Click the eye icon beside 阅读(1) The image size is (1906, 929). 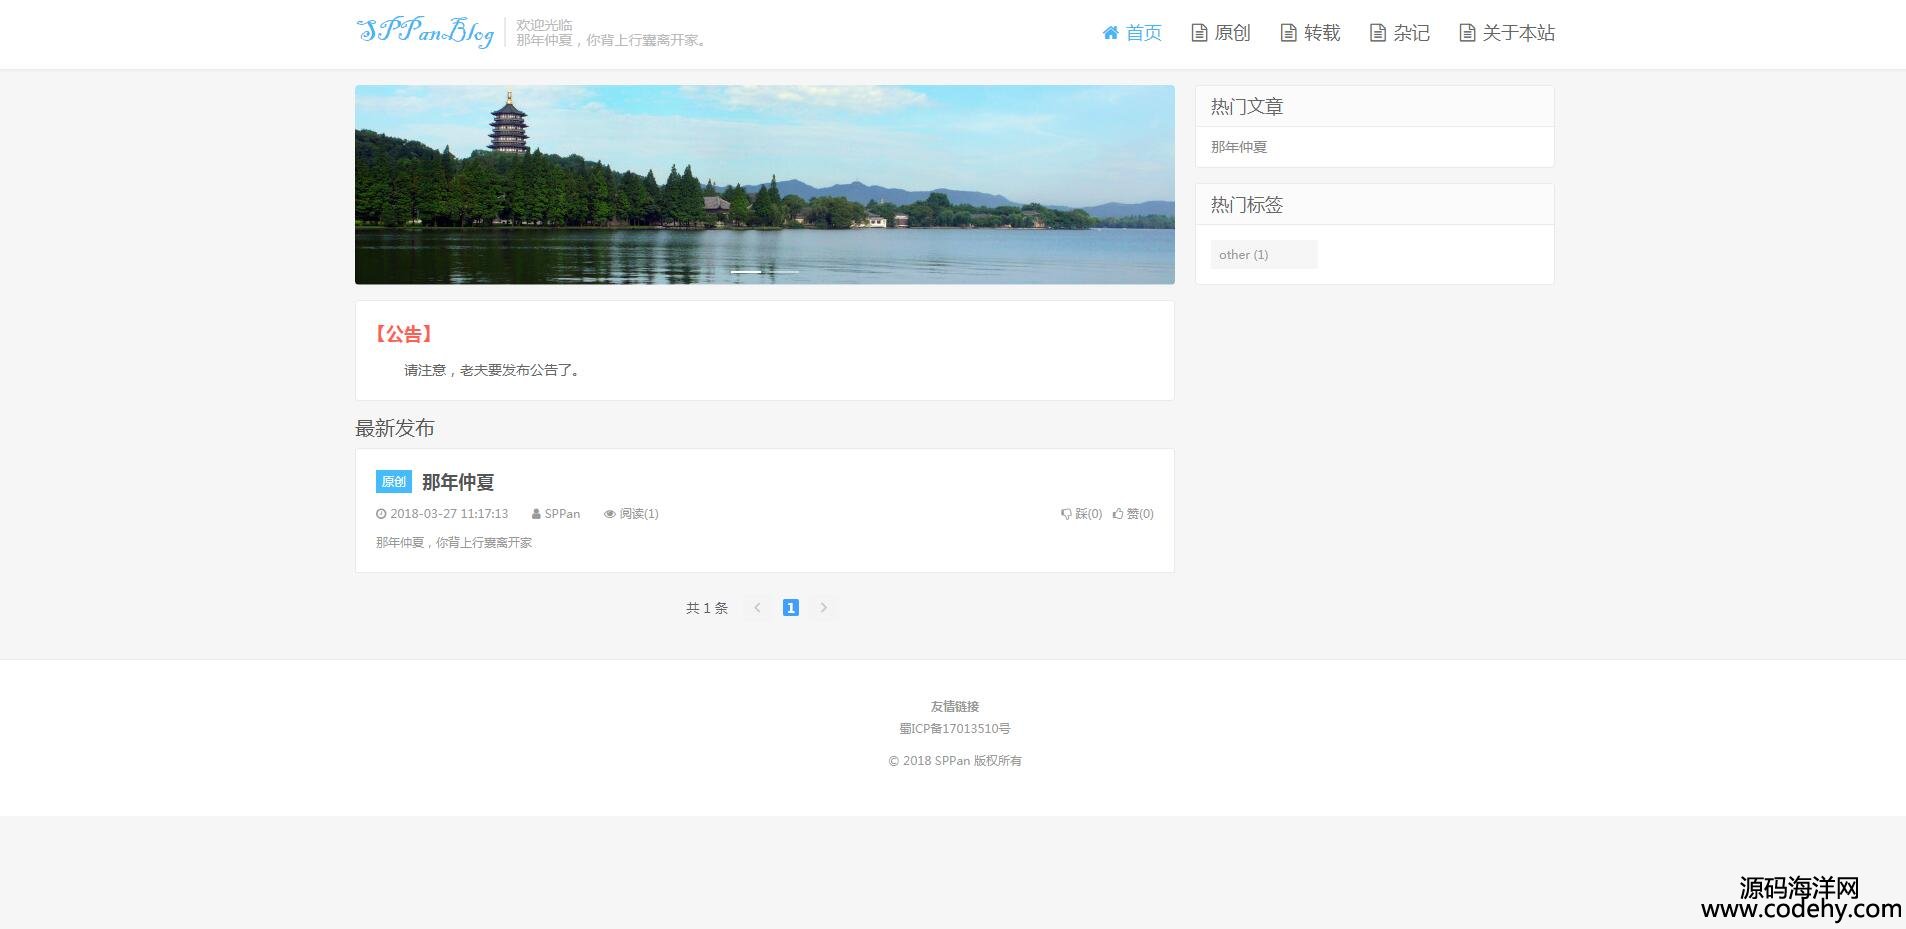[x=609, y=514]
